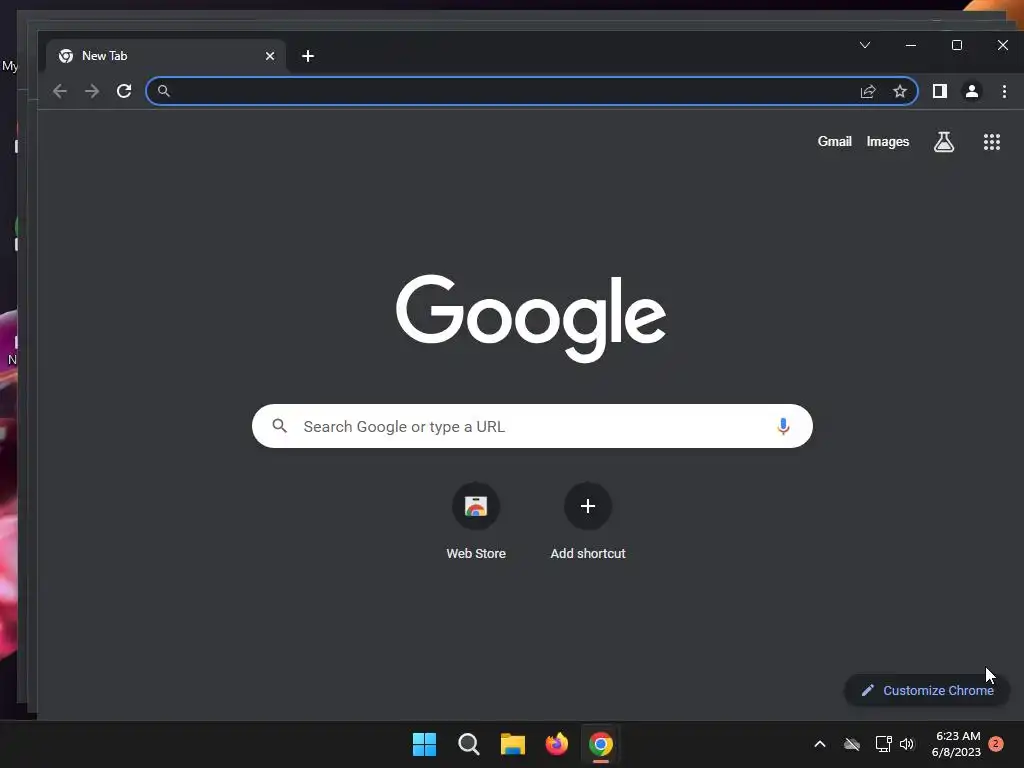1024x768 pixels.
Task: Go forward using the forward arrow
Action: (x=92, y=91)
